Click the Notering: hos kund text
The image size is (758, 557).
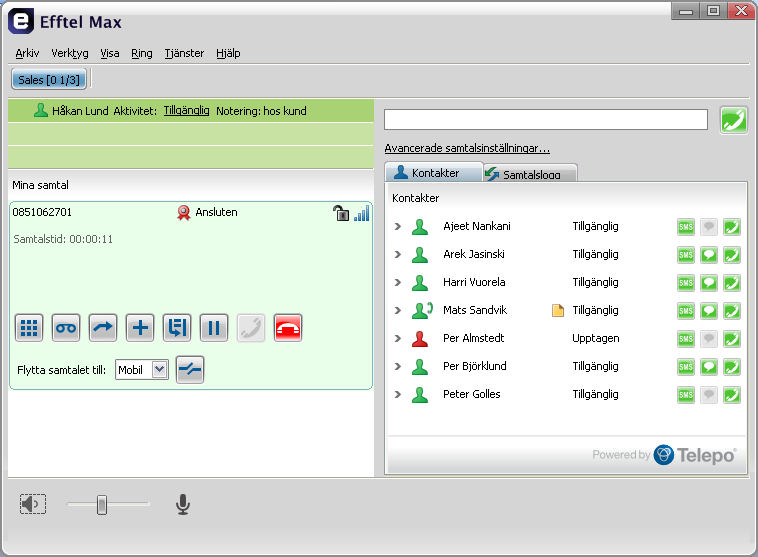(x=261, y=111)
